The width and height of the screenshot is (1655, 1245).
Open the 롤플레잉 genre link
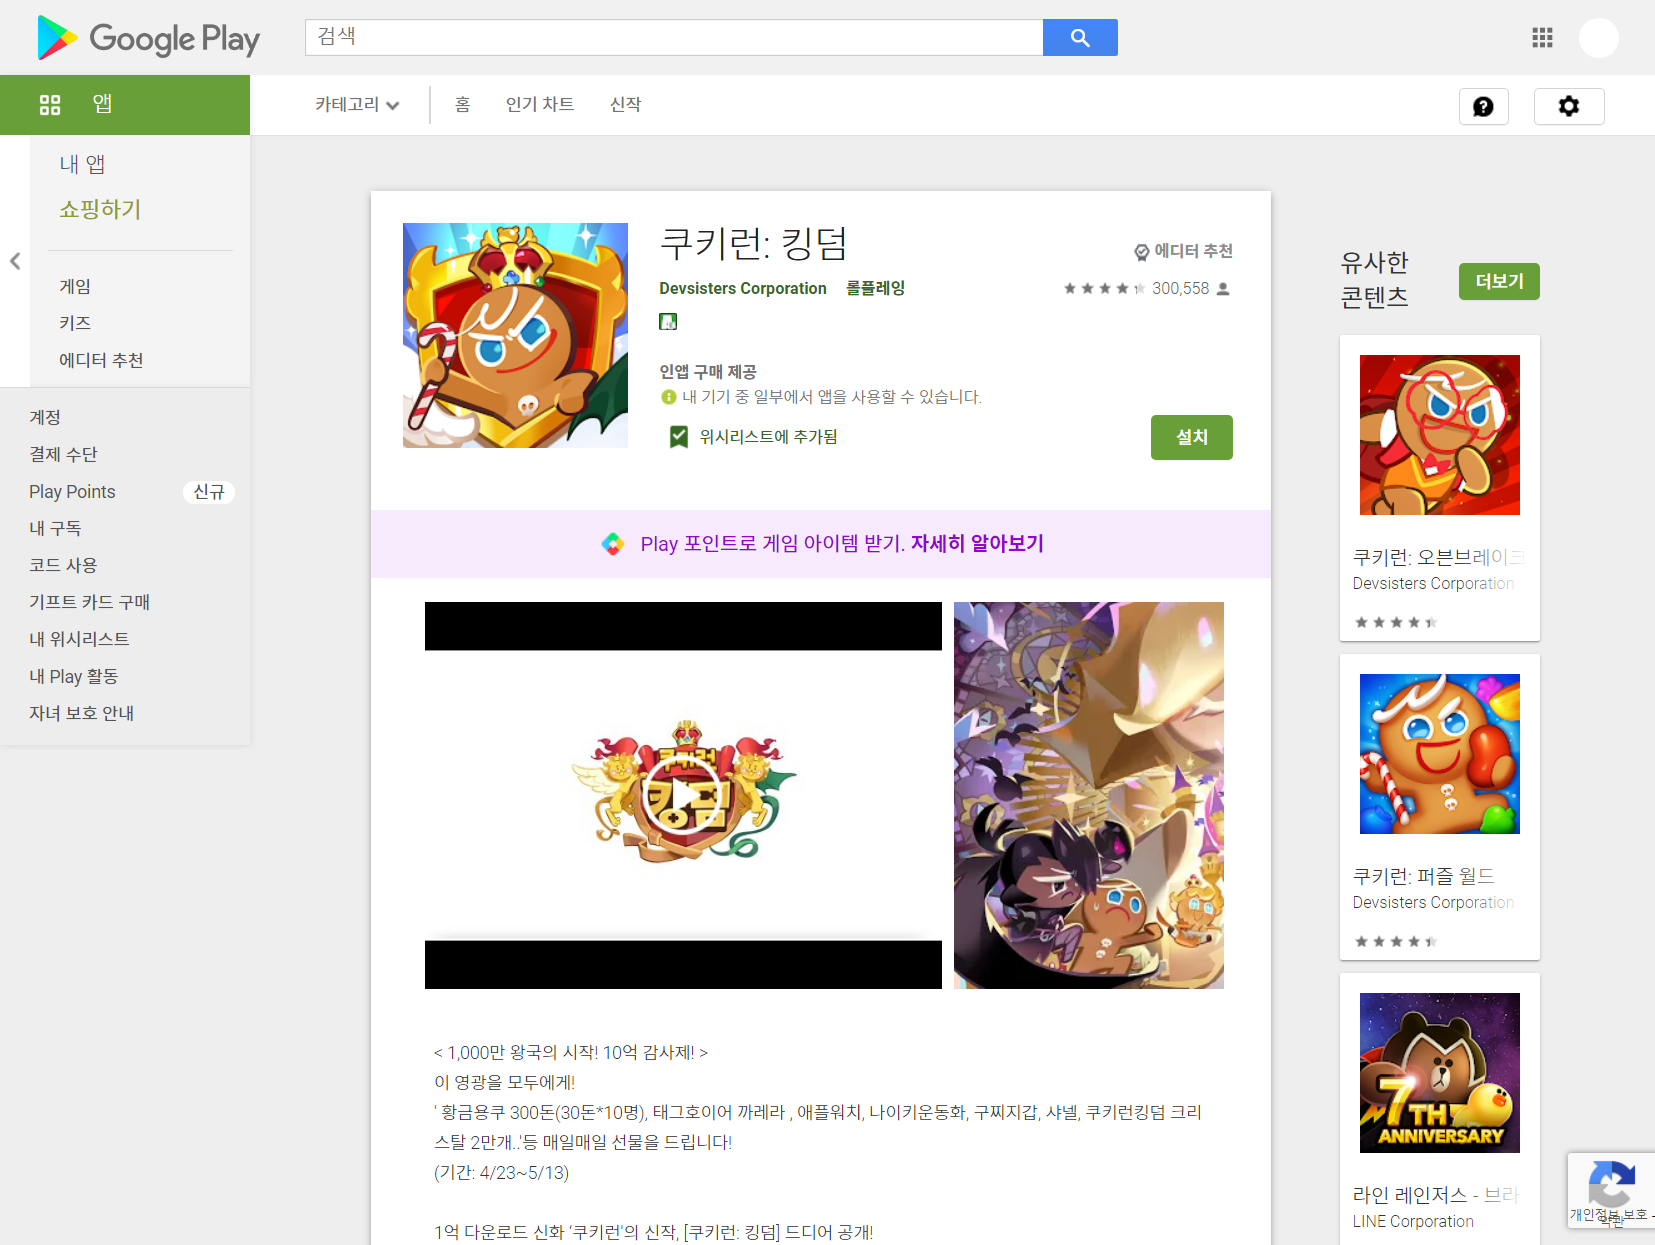point(875,289)
